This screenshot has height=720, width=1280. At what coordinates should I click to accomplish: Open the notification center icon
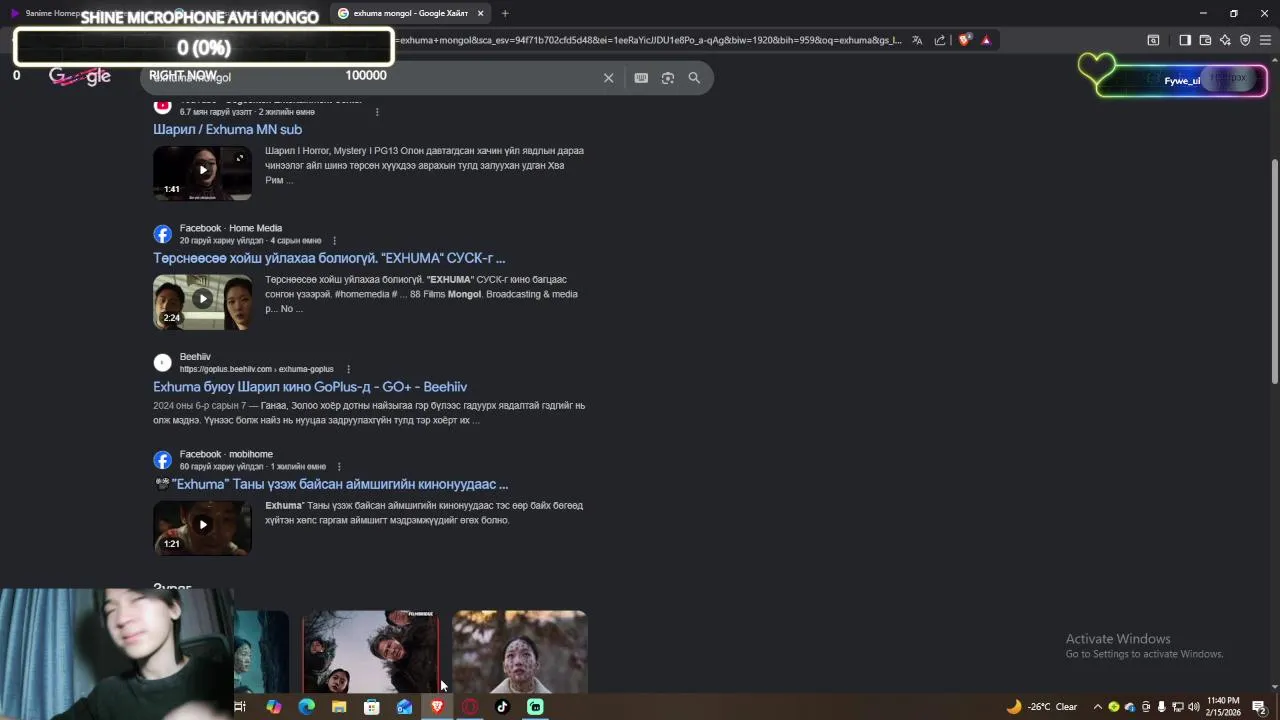[x=1259, y=707]
